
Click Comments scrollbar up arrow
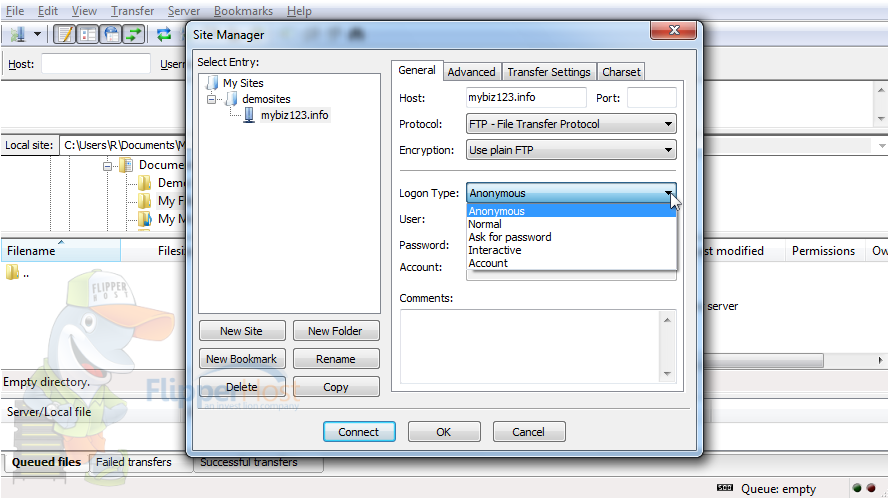tap(667, 320)
